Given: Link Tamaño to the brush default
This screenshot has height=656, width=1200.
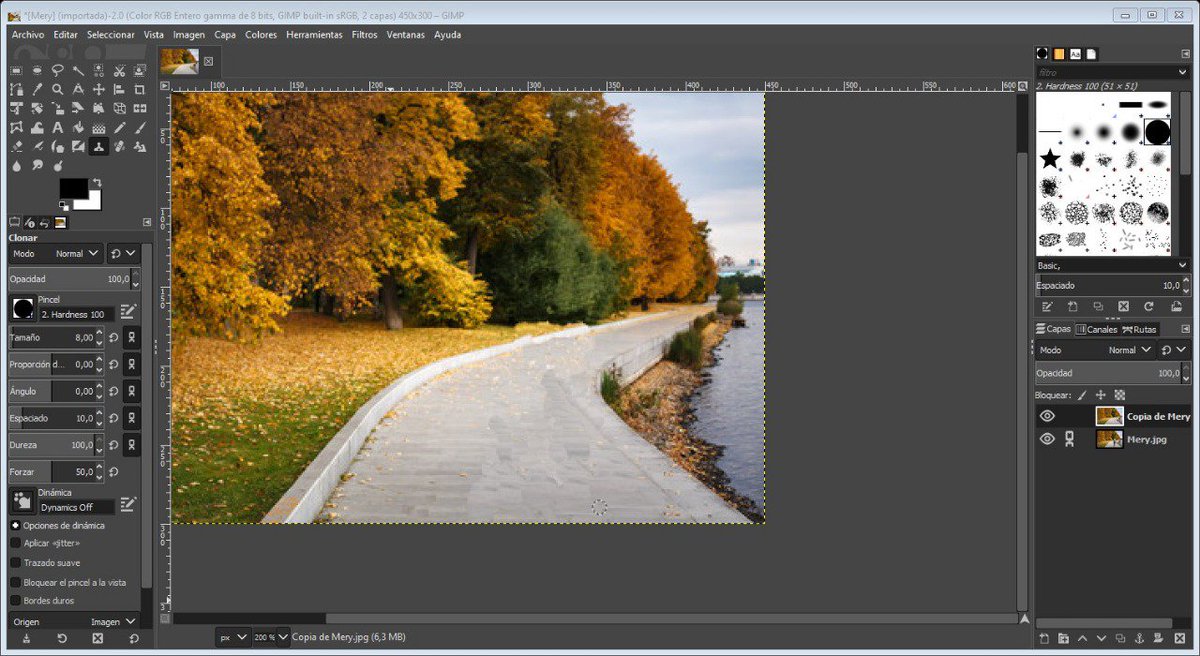Looking at the screenshot, I should (131, 338).
